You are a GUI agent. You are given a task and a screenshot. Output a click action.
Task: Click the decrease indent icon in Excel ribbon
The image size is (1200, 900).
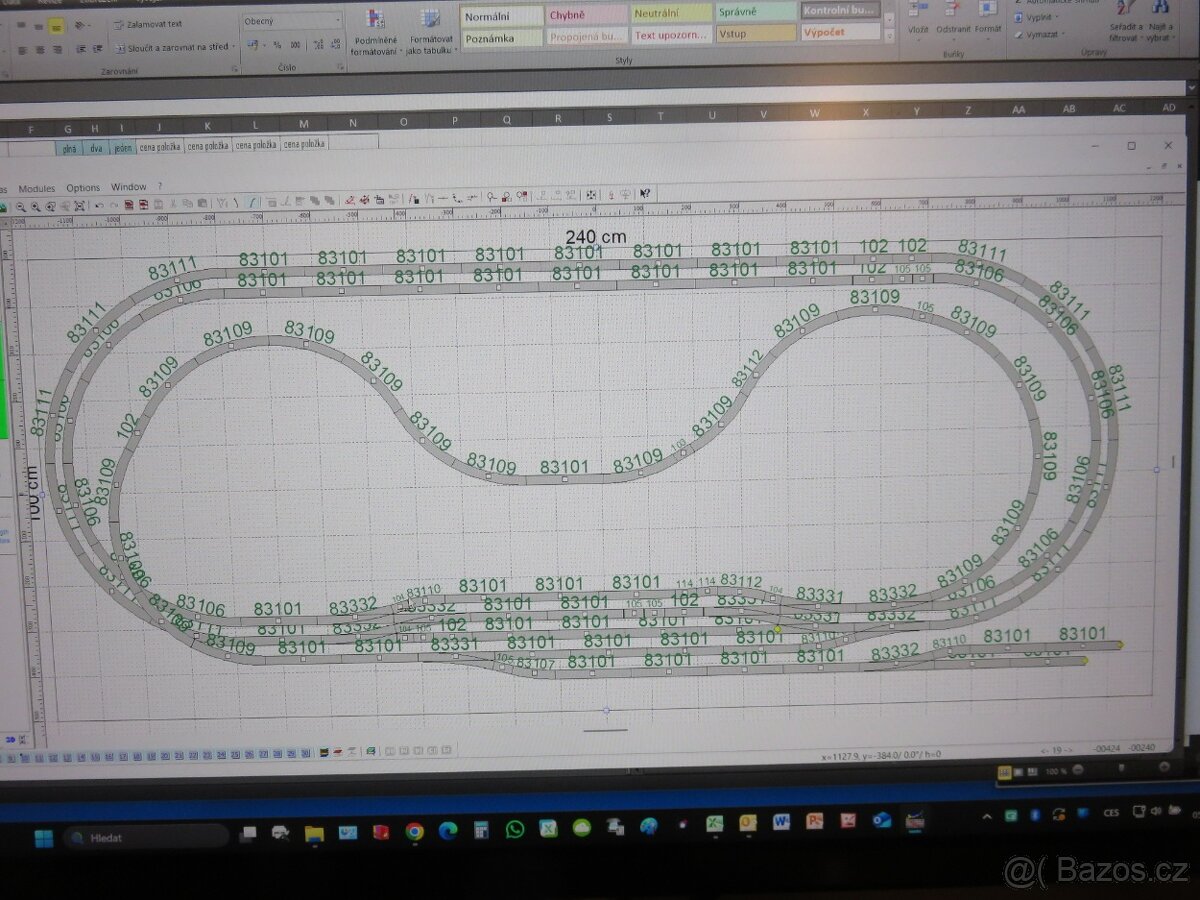(x=83, y=49)
